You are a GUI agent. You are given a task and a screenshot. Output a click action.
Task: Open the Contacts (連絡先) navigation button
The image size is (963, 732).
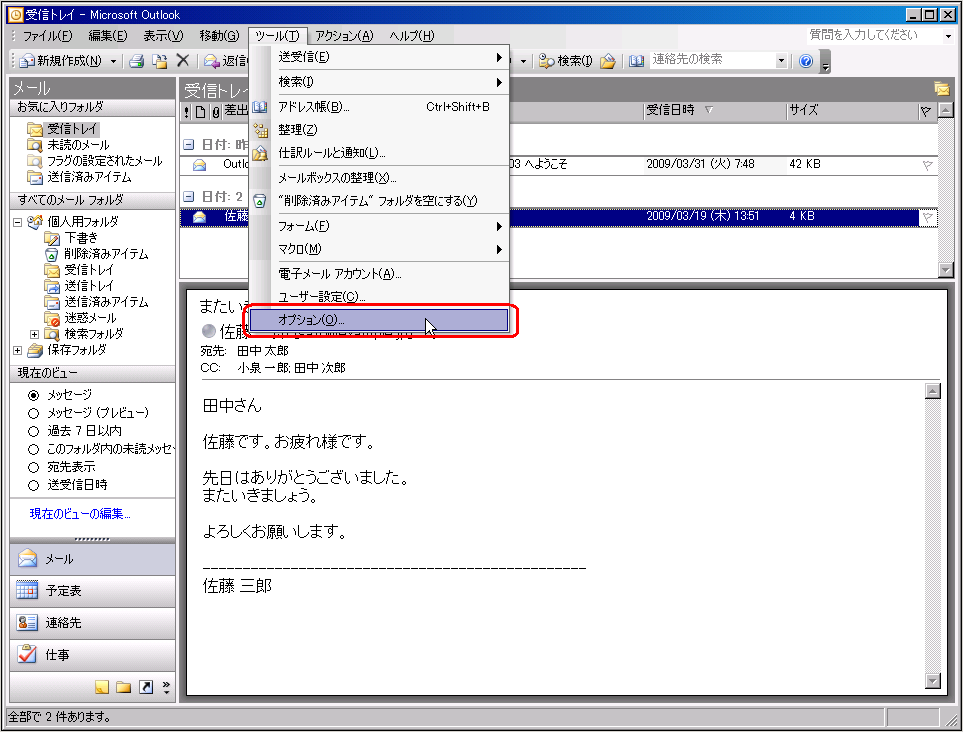92,623
